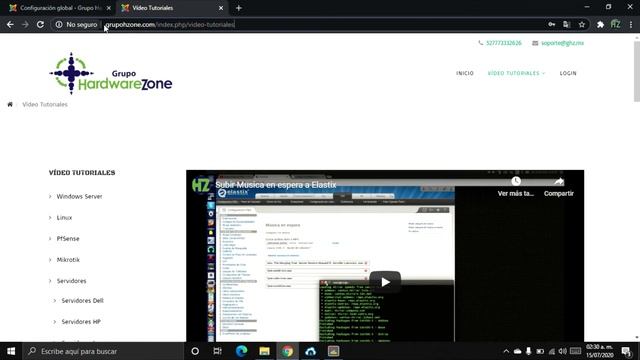640x360 pixels.
Task: Launch Microsoft Edge from taskbar
Action: pyautogui.click(x=241, y=351)
